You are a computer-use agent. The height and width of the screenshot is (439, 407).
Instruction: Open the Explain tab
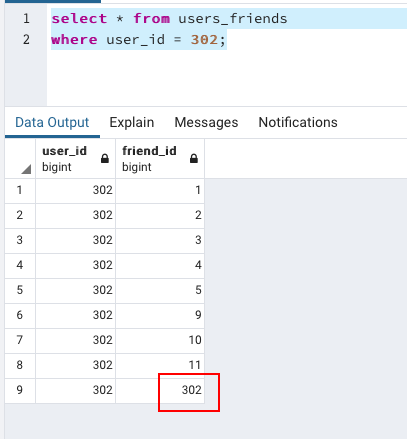click(x=132, y=122)
